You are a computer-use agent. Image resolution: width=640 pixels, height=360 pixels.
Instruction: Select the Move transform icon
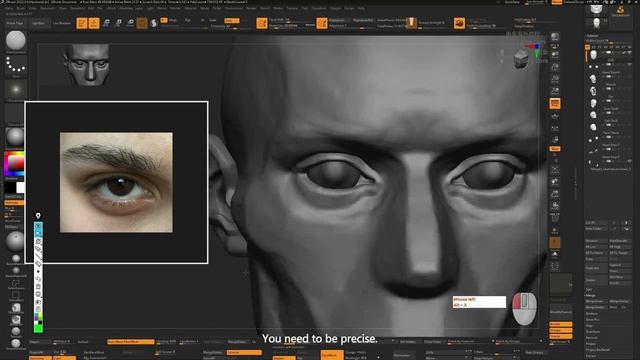[106, 23]
